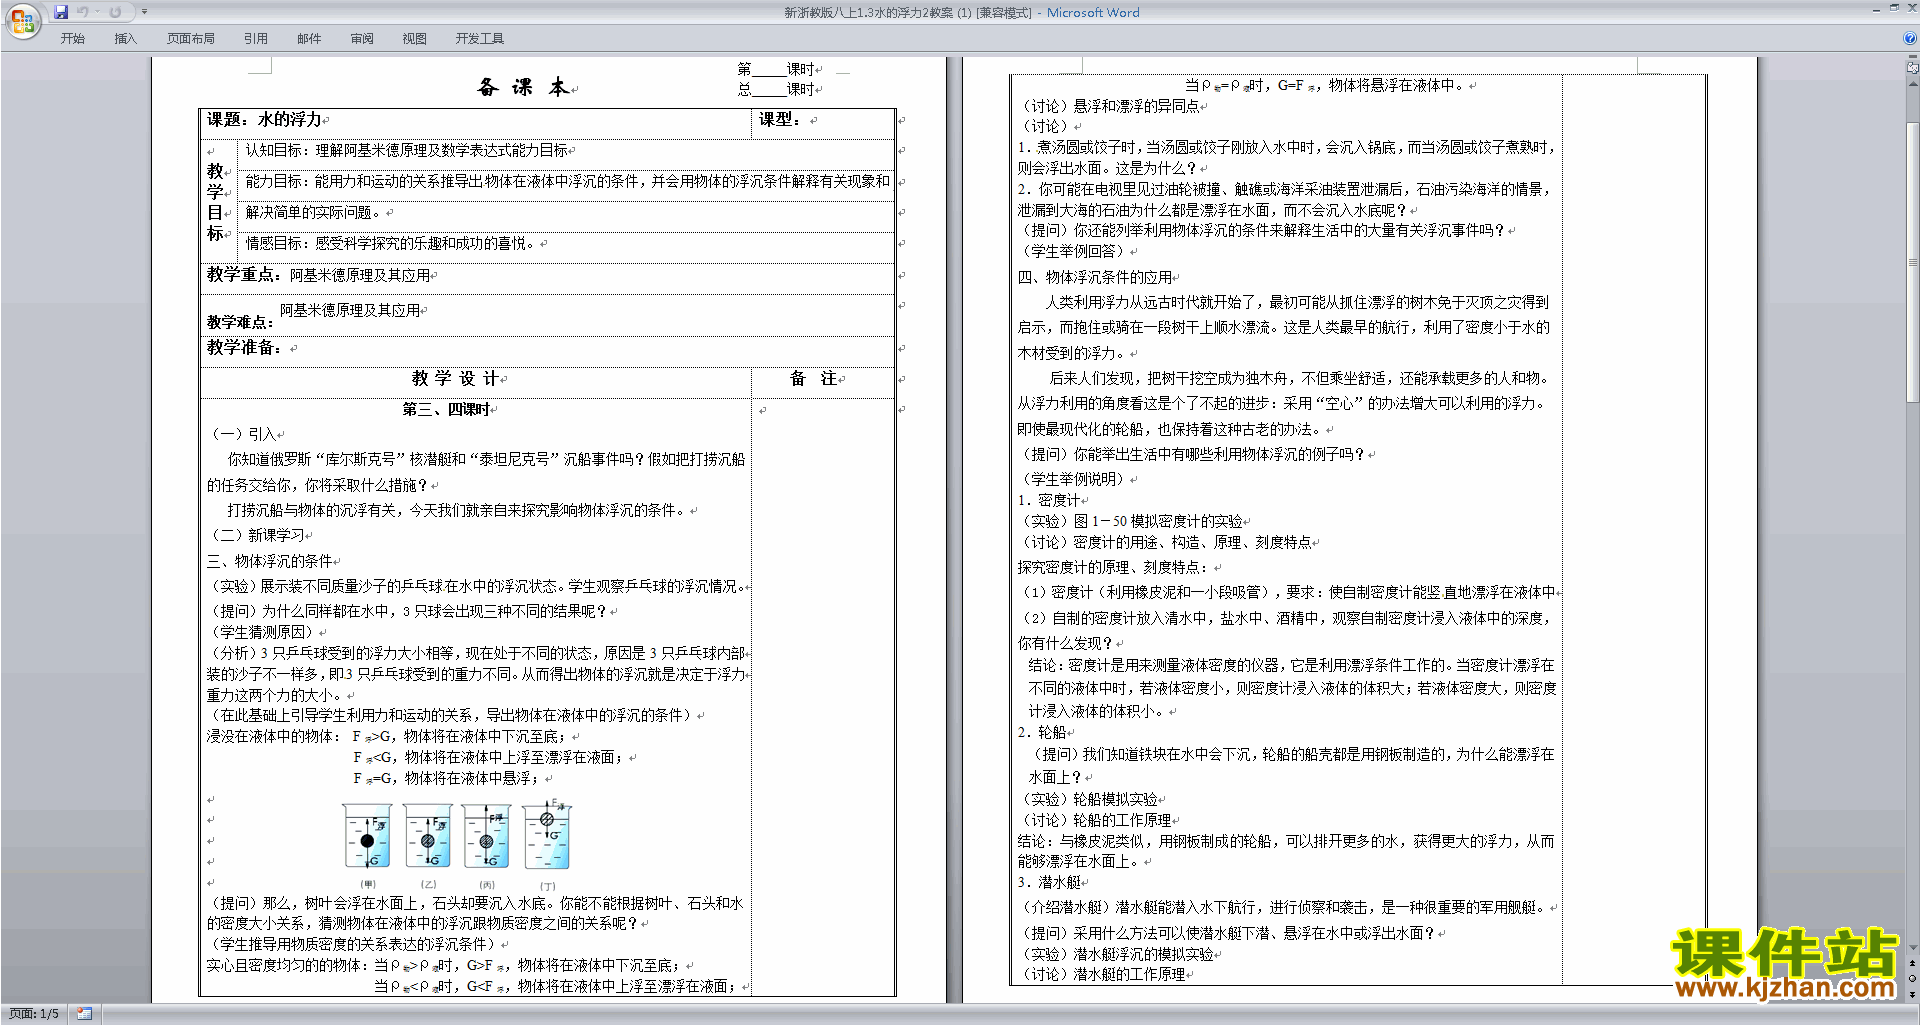This screenshot has height=1025, width=1920.
Task: Switch to 页面布局 ribbon tab
Action: point(191,39)
